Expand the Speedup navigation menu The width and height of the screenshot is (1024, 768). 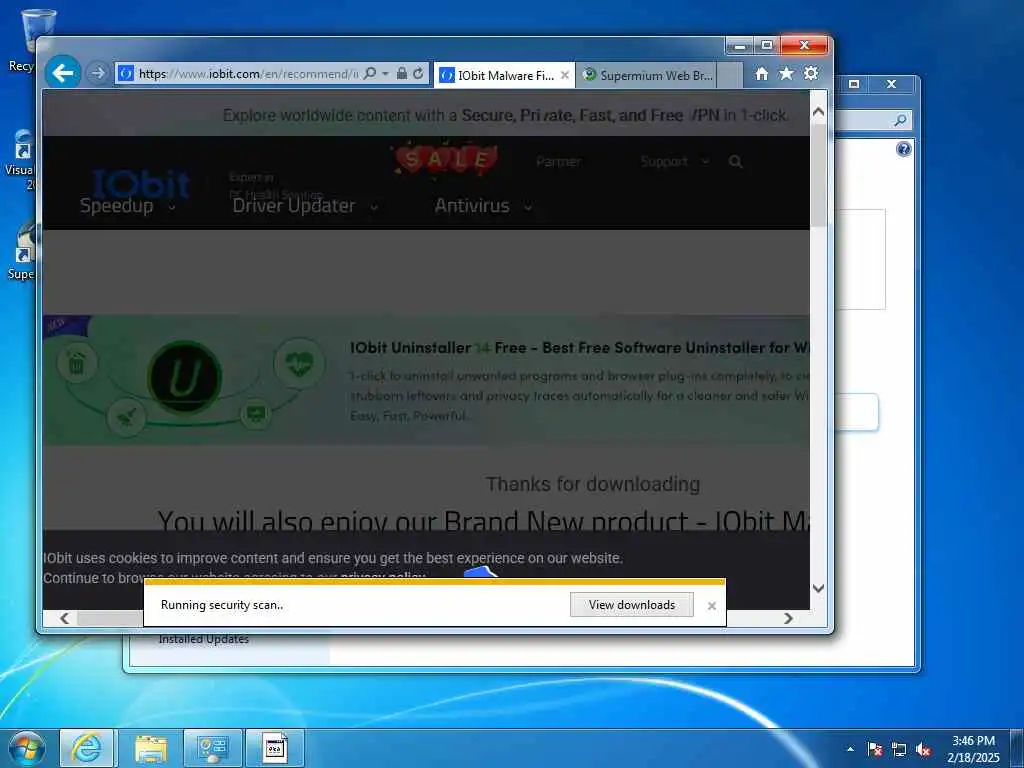click(128, 206)
